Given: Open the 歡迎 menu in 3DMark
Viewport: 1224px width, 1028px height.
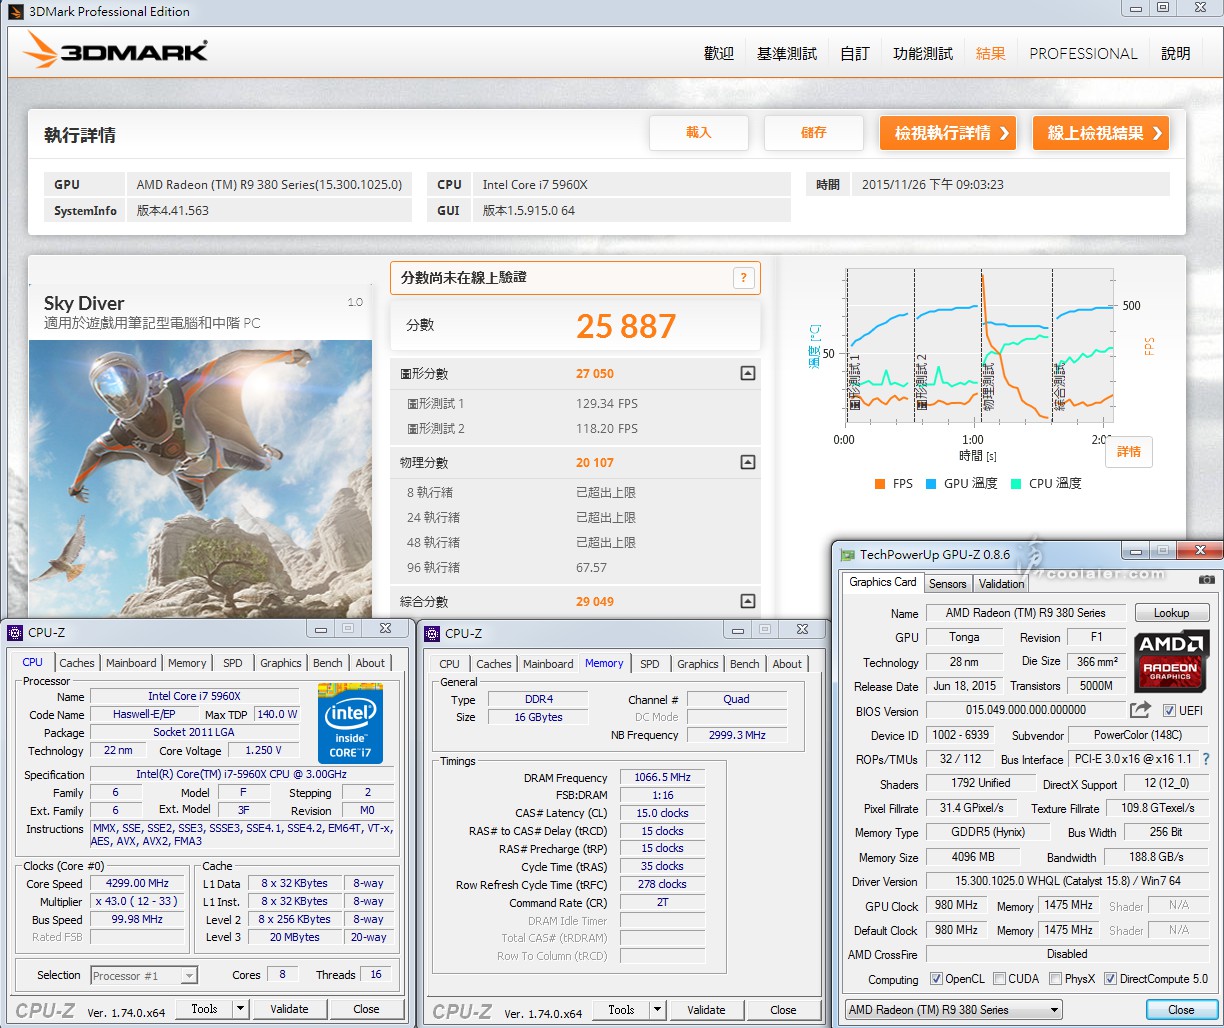Looking at the screenshot, I should [x=719, y=54].
